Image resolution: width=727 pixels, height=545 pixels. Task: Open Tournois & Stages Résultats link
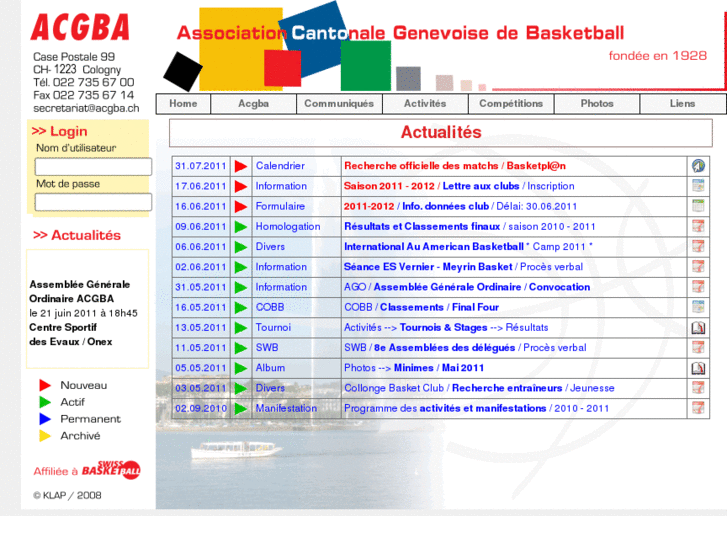(446, 327)
